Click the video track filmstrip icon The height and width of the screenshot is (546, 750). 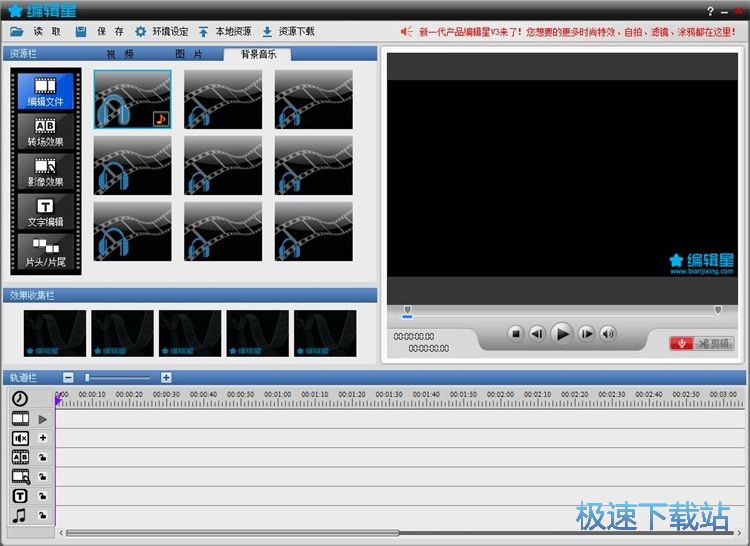[x=20, y=419]
